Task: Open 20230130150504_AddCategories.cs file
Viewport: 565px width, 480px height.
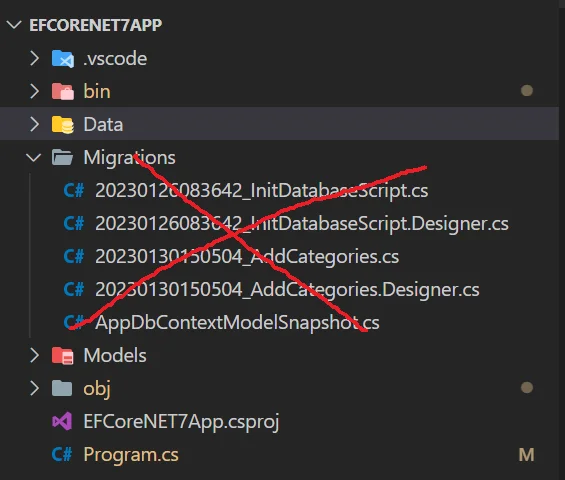Action: tap(247, 257)
